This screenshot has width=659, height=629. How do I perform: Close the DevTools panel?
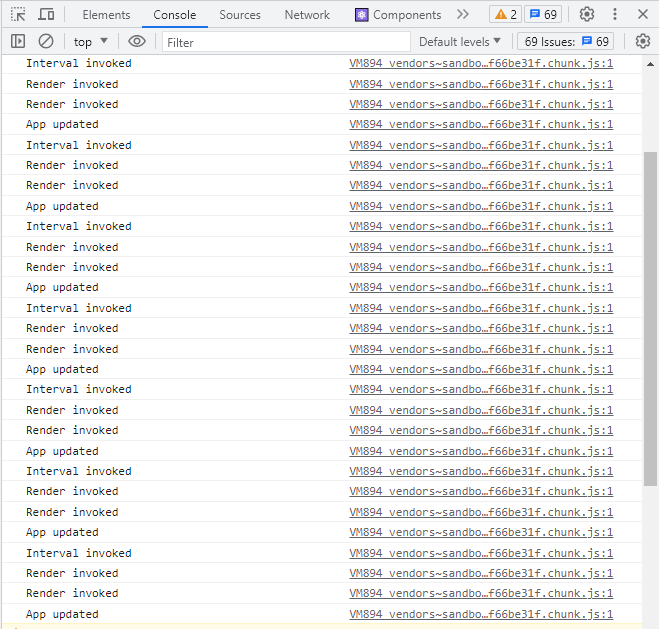click(643, 14)
